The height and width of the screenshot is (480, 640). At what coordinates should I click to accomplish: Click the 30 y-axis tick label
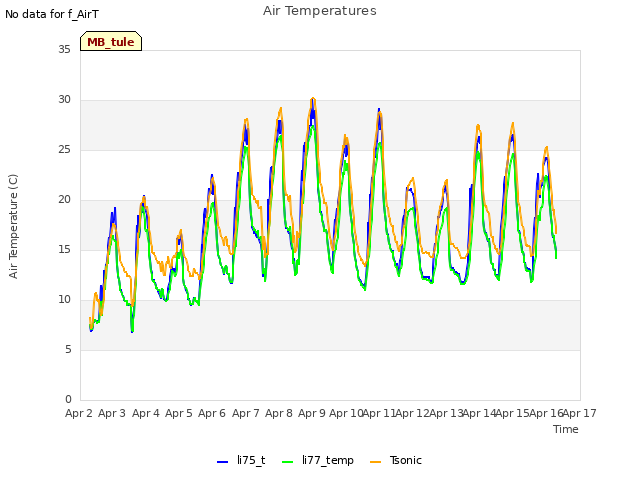click(x=64, y=100)
